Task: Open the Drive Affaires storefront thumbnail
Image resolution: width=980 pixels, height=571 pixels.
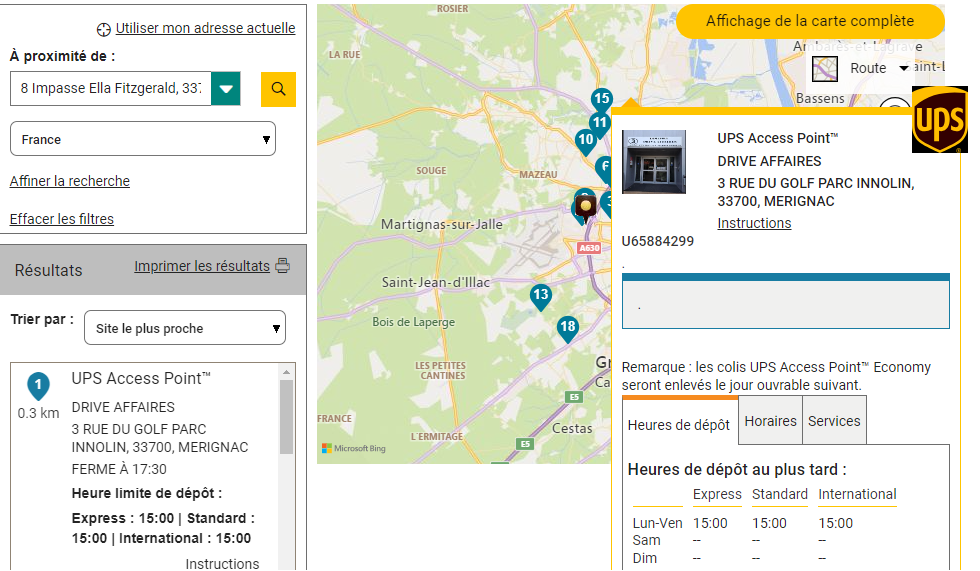Action: [654, 162]
